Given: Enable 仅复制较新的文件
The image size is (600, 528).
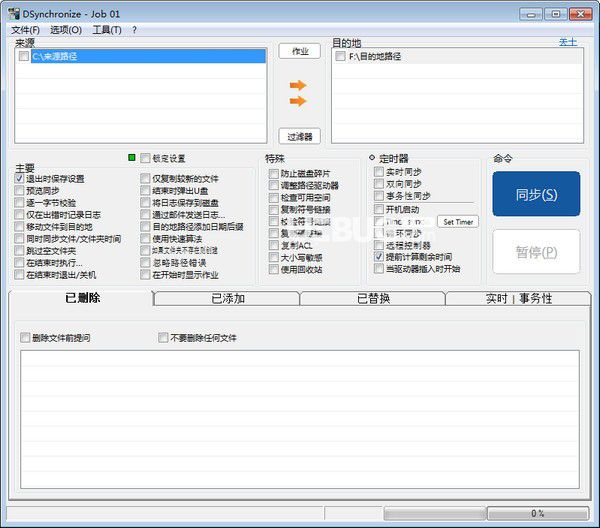Looking at the screenshot, I should coord(145,178).
